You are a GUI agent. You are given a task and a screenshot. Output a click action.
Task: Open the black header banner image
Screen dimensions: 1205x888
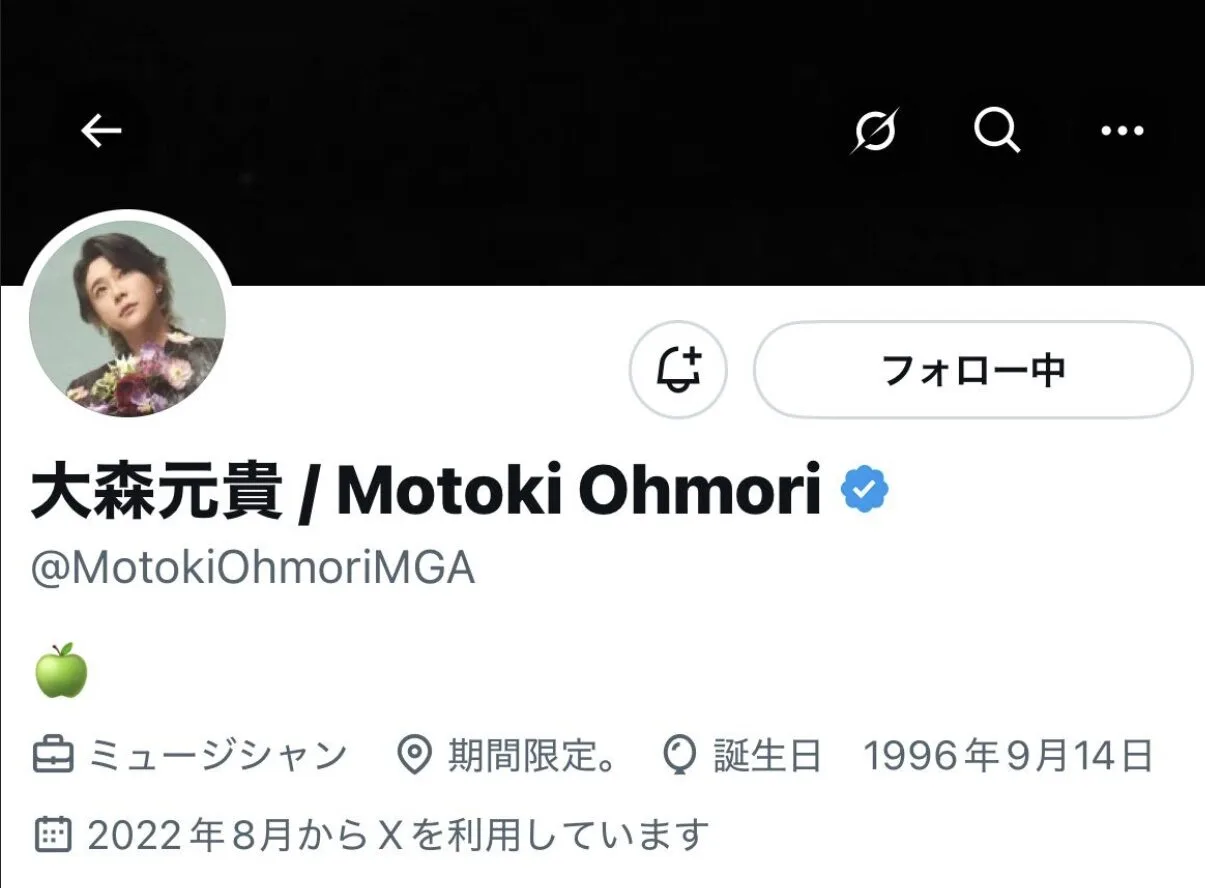[x=602, y=143]
